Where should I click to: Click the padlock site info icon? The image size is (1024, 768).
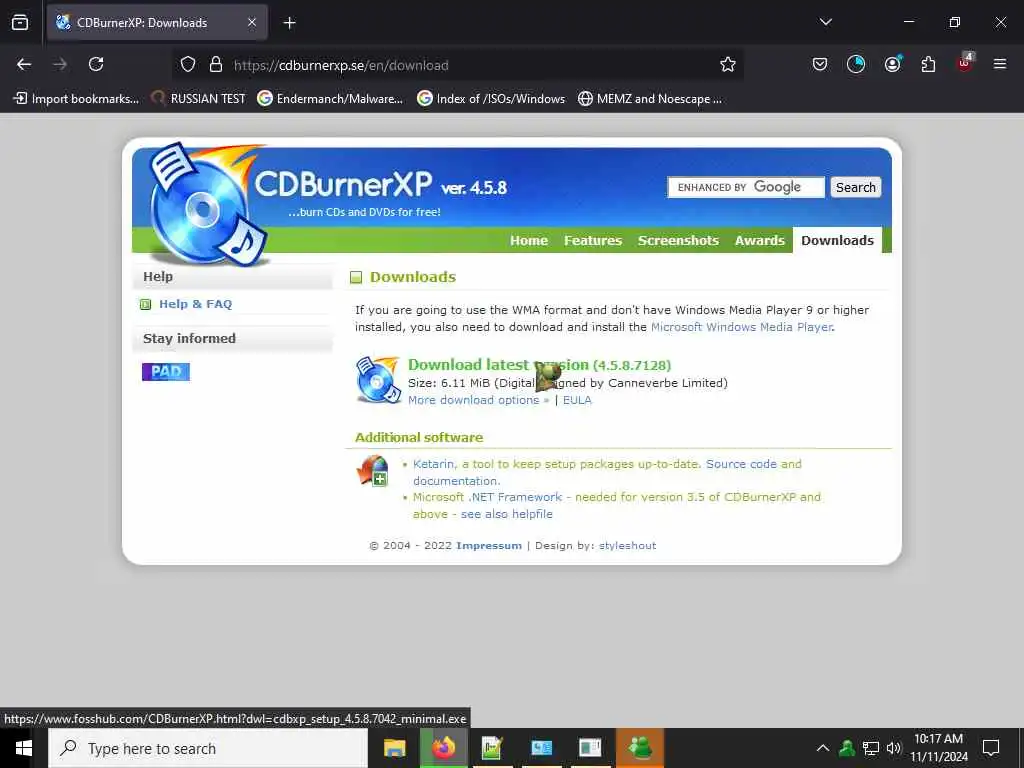(216, 65)
